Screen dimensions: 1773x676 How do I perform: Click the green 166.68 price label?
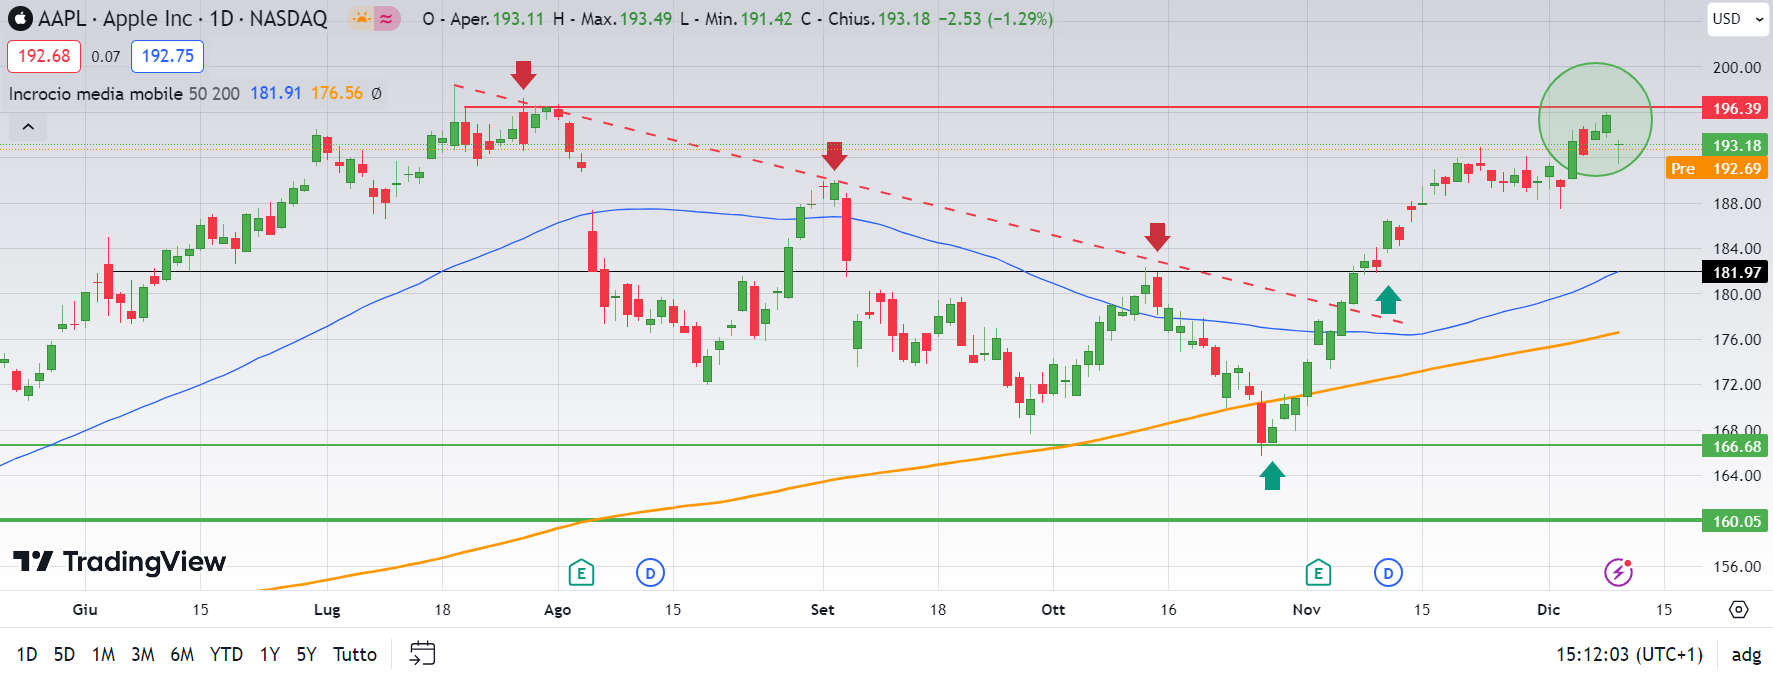1735,446
